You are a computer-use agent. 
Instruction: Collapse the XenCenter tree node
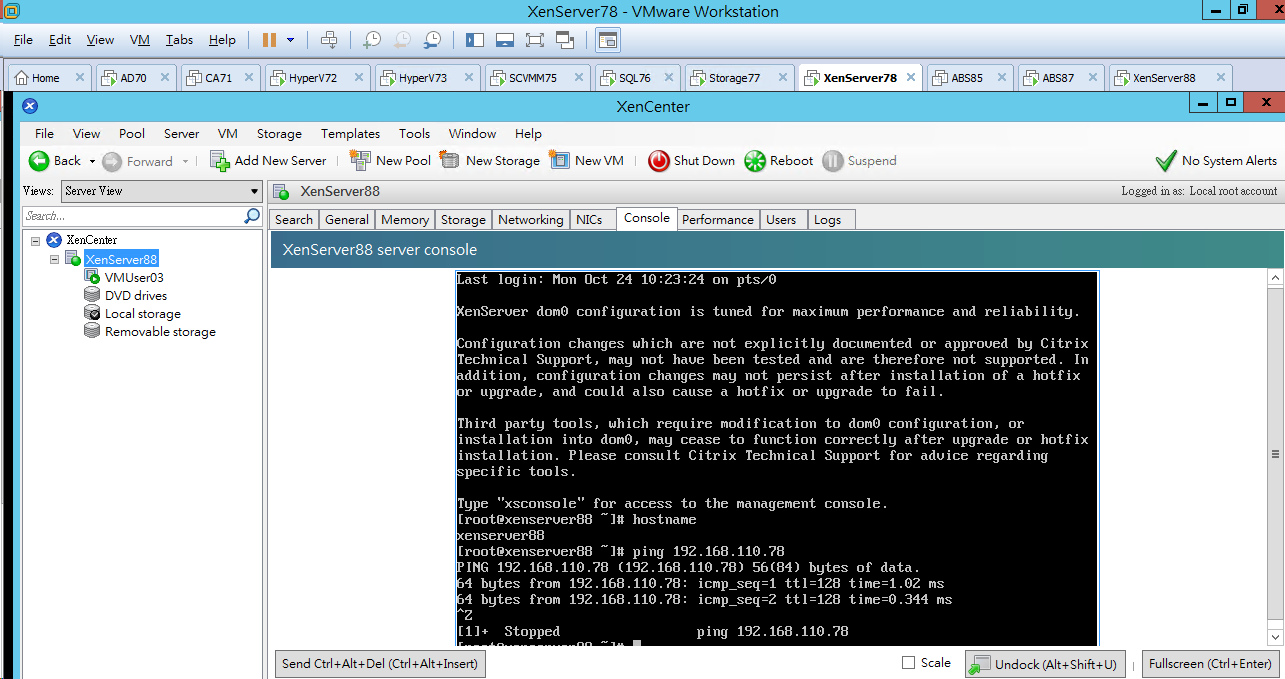tap(36, 241)
